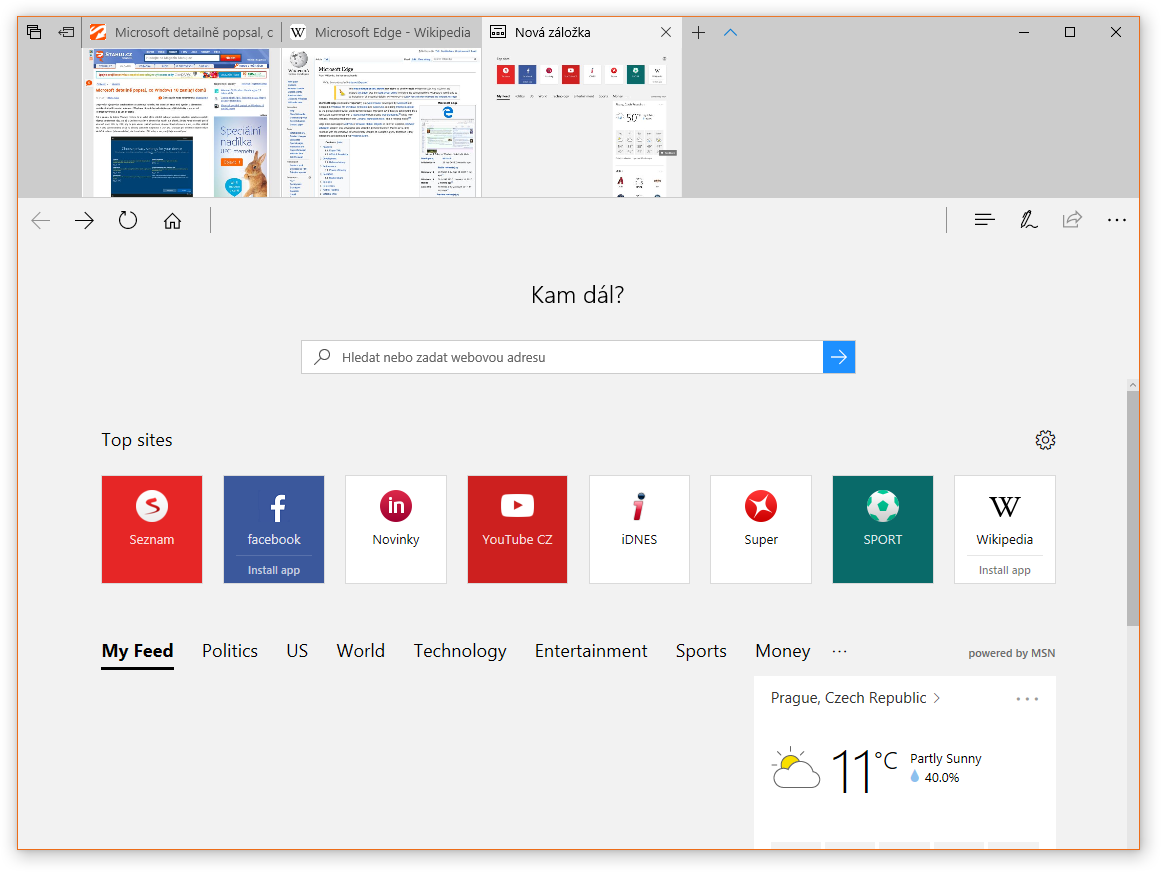1161x872 pixels.
Task: Open the new tab page preview thumbnail
Action: coord(582,123)
